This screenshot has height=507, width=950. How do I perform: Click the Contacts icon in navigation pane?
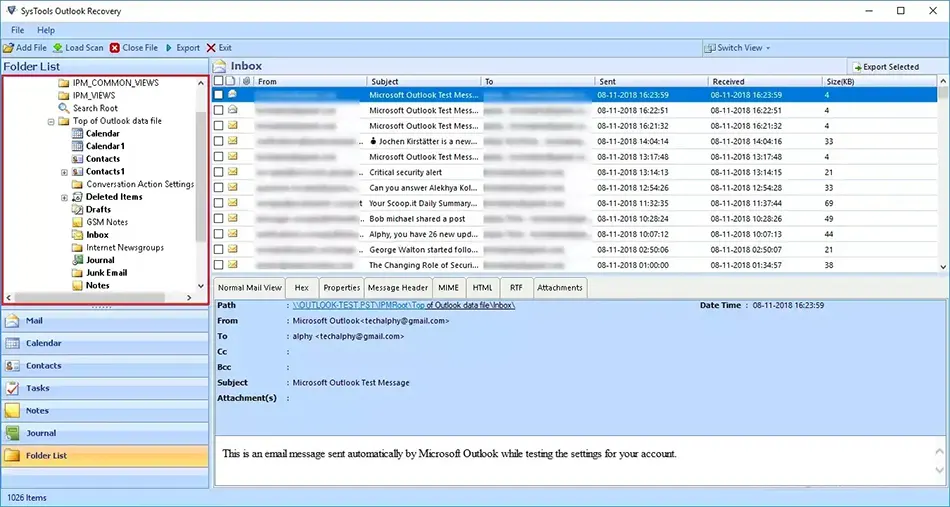coord(12,366)
